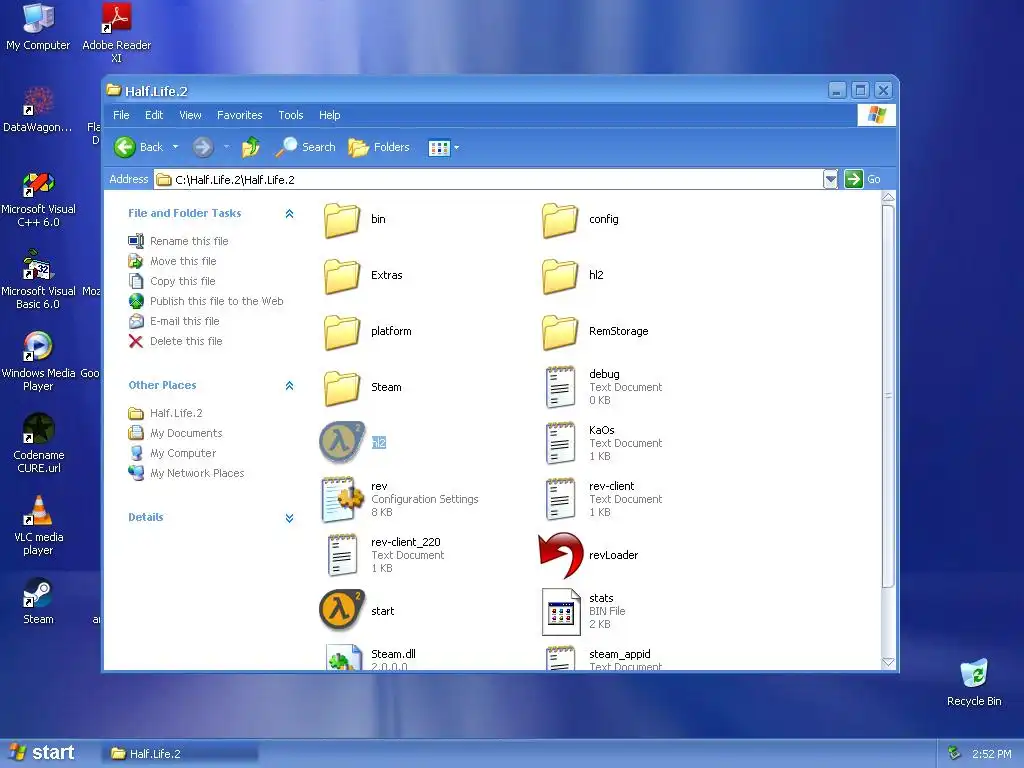
Task: Select the Steam.dll file
Action: tap(344, 657)
